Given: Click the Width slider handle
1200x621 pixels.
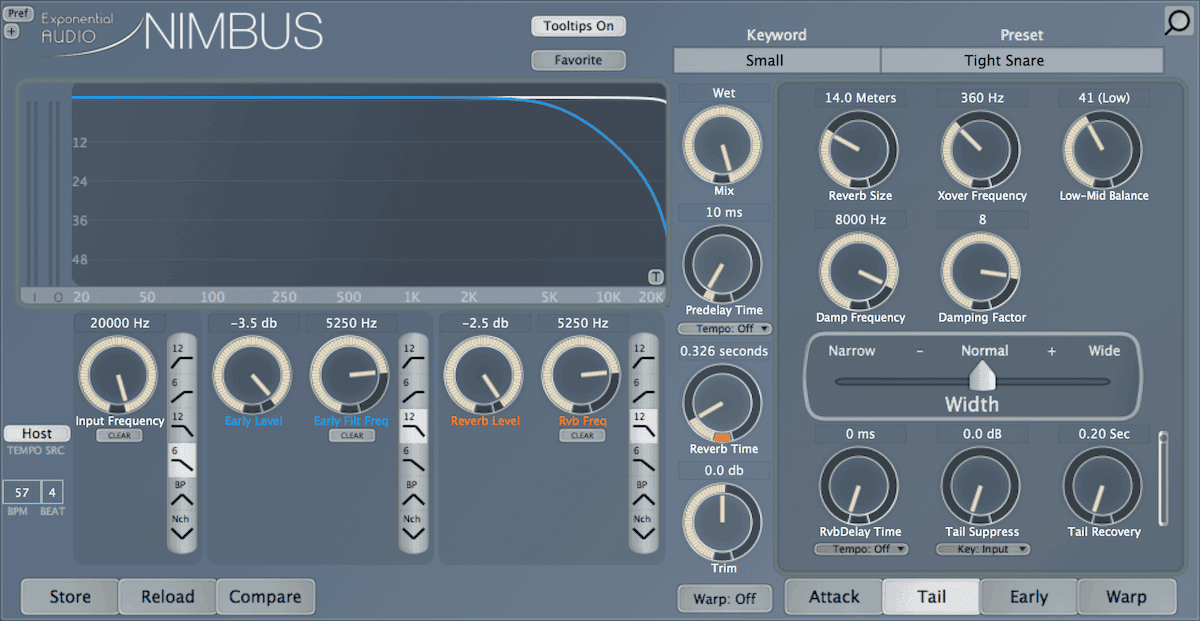Looking at the screenshot, I should point(984,377).
